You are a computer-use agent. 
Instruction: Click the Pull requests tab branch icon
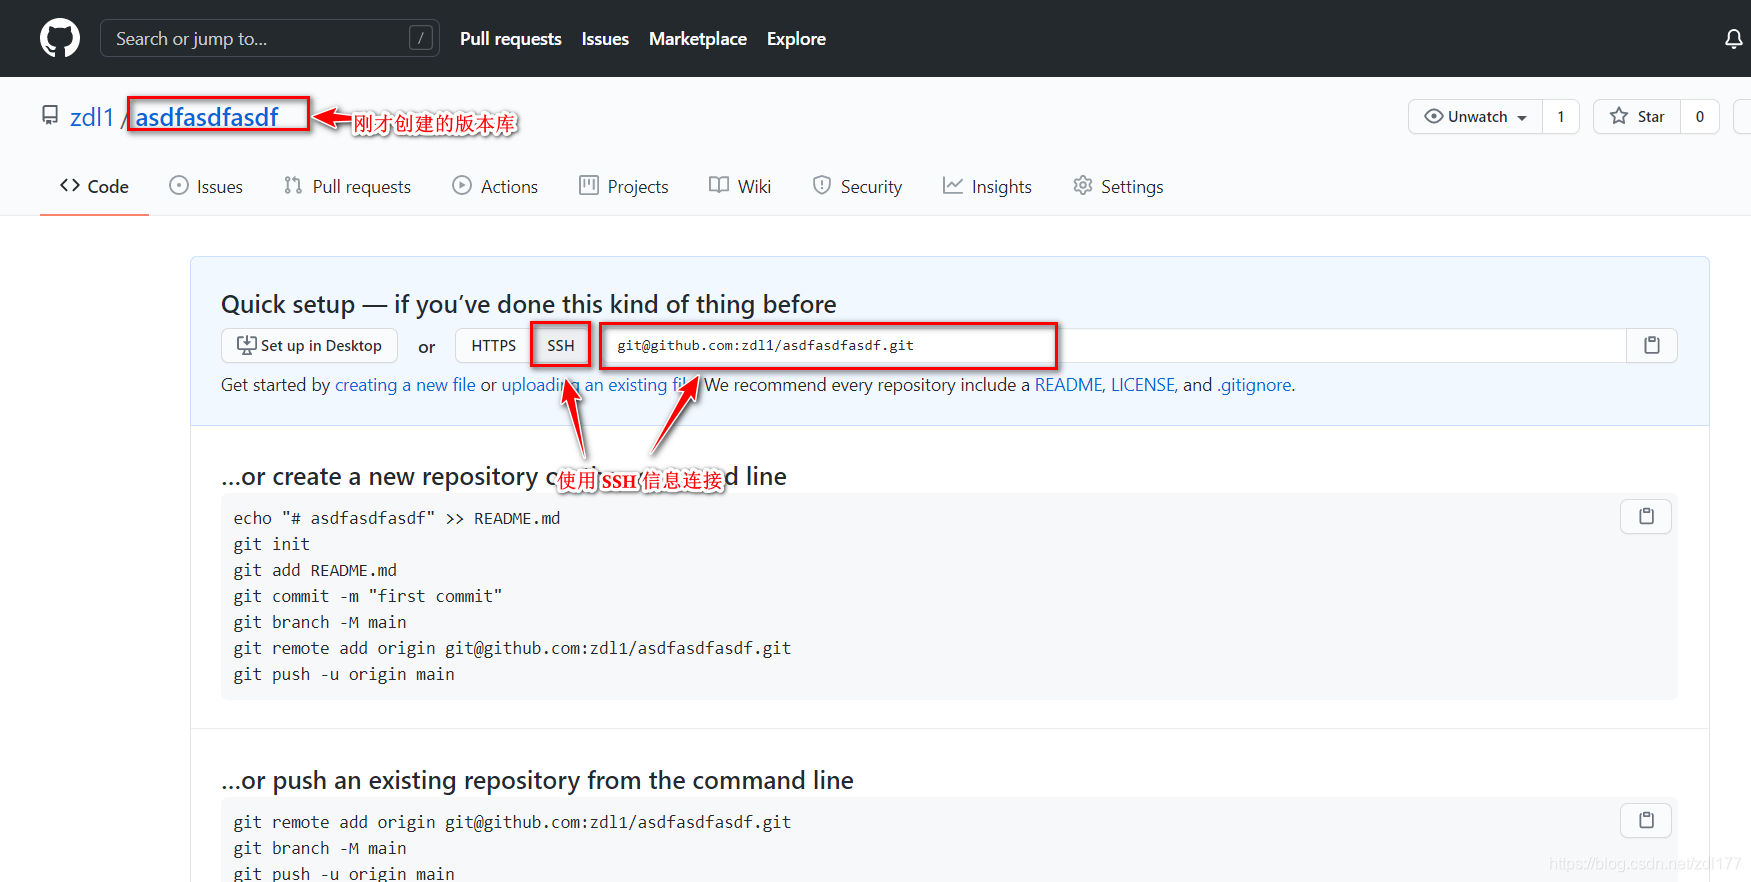tap(293, 185)
